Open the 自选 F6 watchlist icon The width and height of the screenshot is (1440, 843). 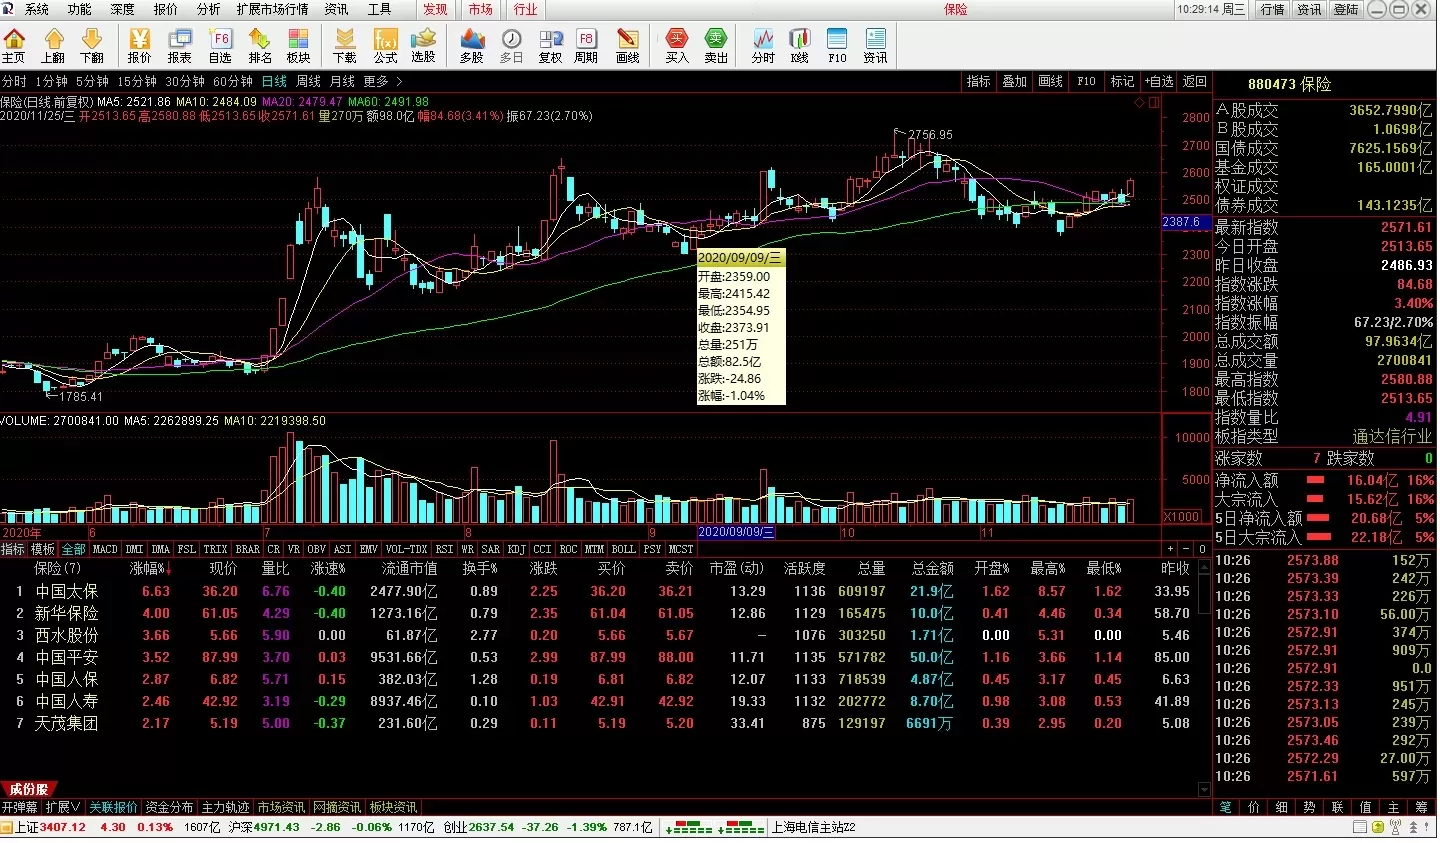click(220, 46)
